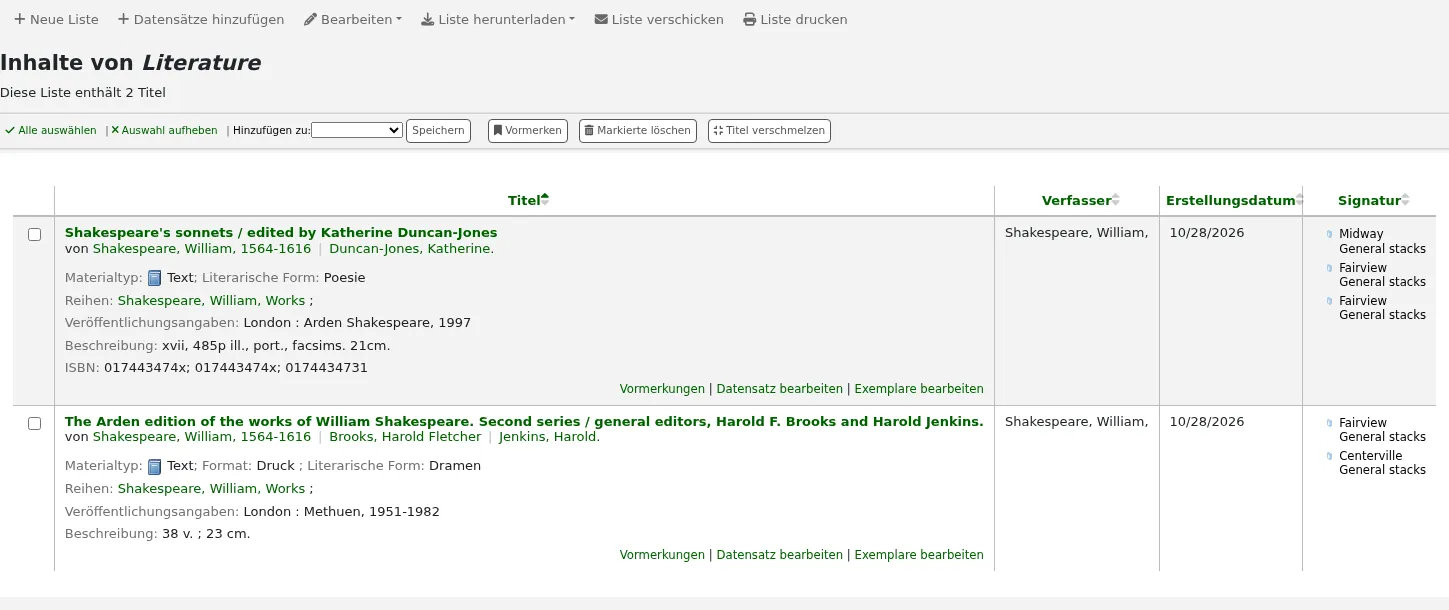
Task: Click the Neue Liste button
Action: [56, 19]
